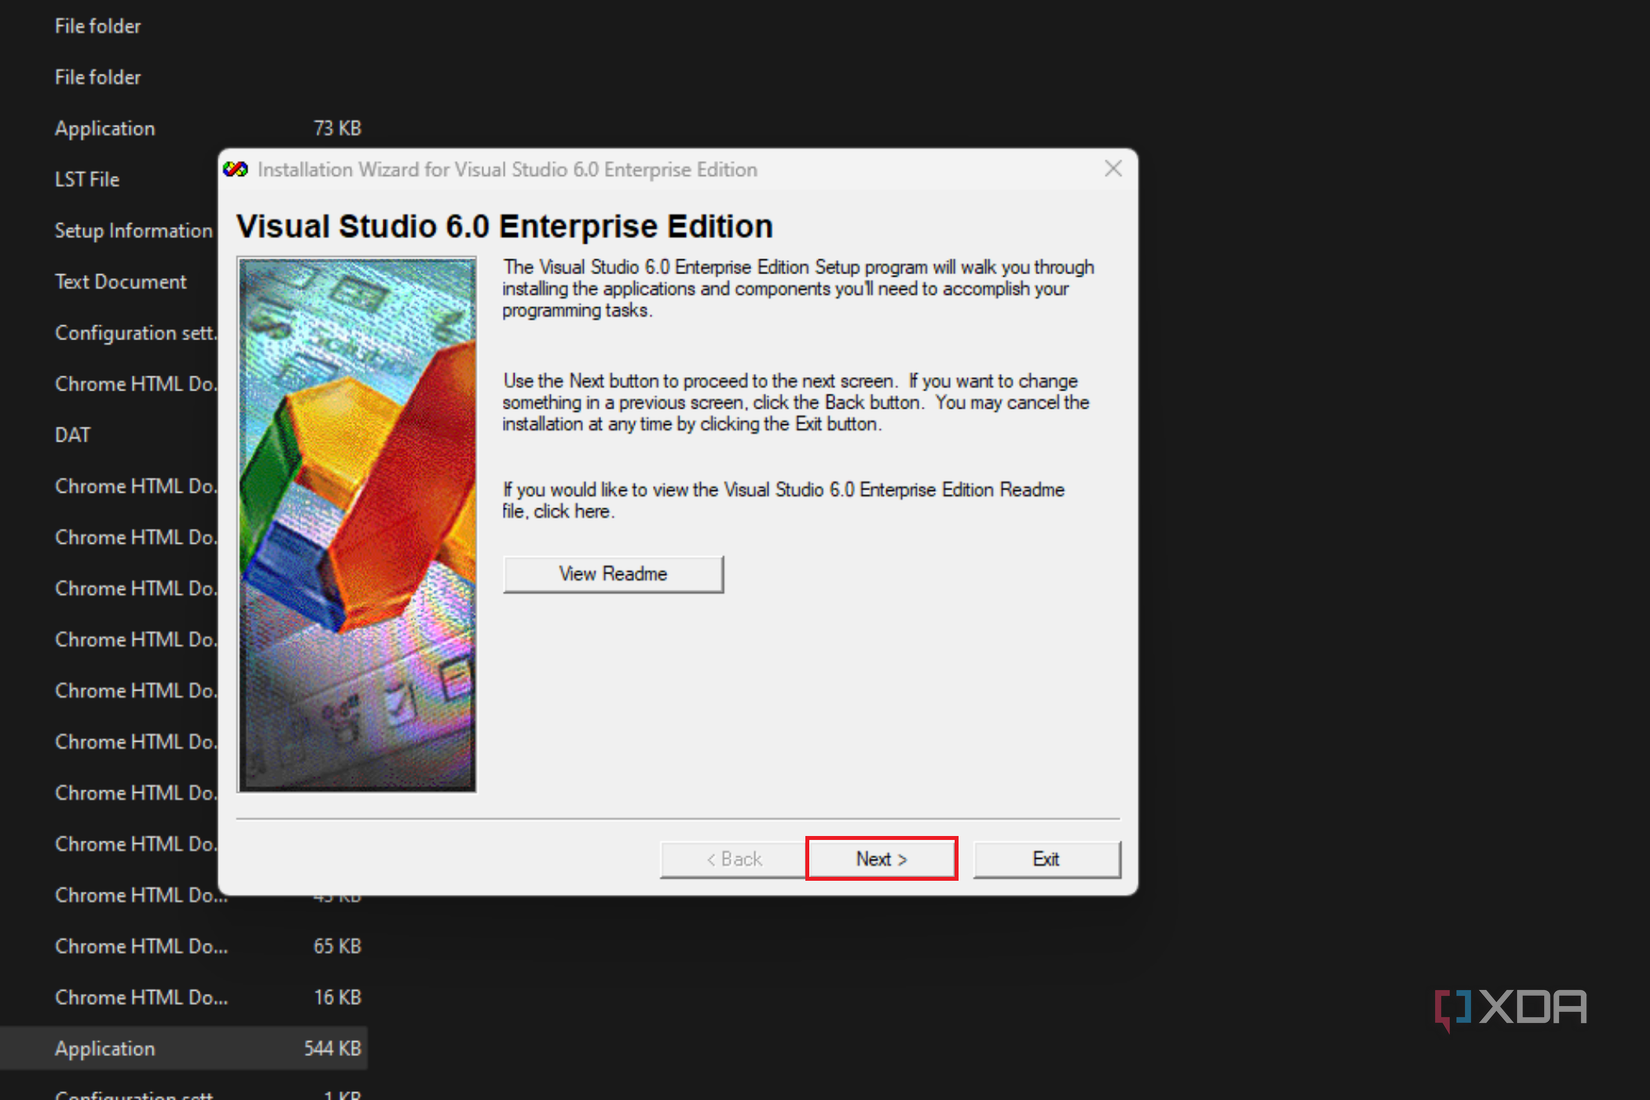Screen dimensions: 1650x1100
Task: Select the "DAT" row in the file list
Action: 73,435
